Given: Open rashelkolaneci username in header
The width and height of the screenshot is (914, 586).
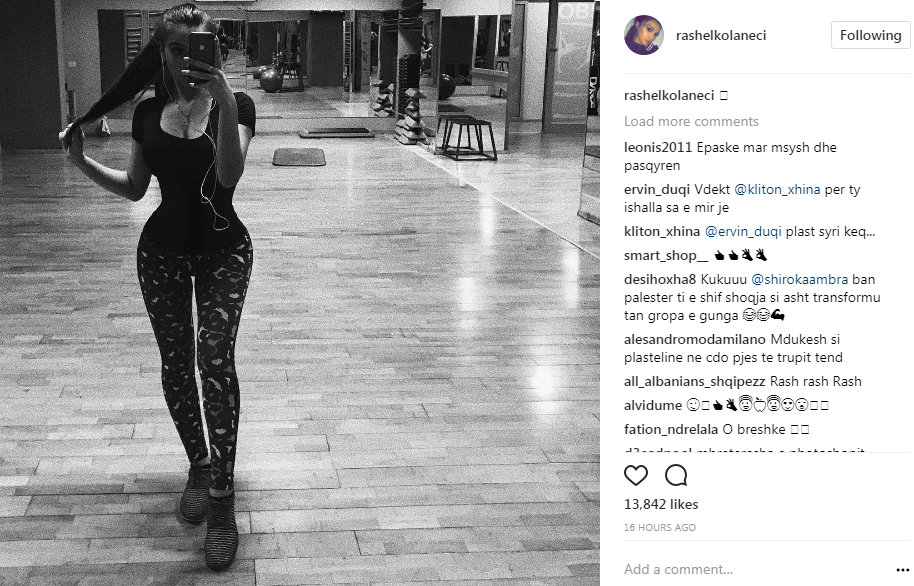Looking at the screenshot, I should point(721,35).
